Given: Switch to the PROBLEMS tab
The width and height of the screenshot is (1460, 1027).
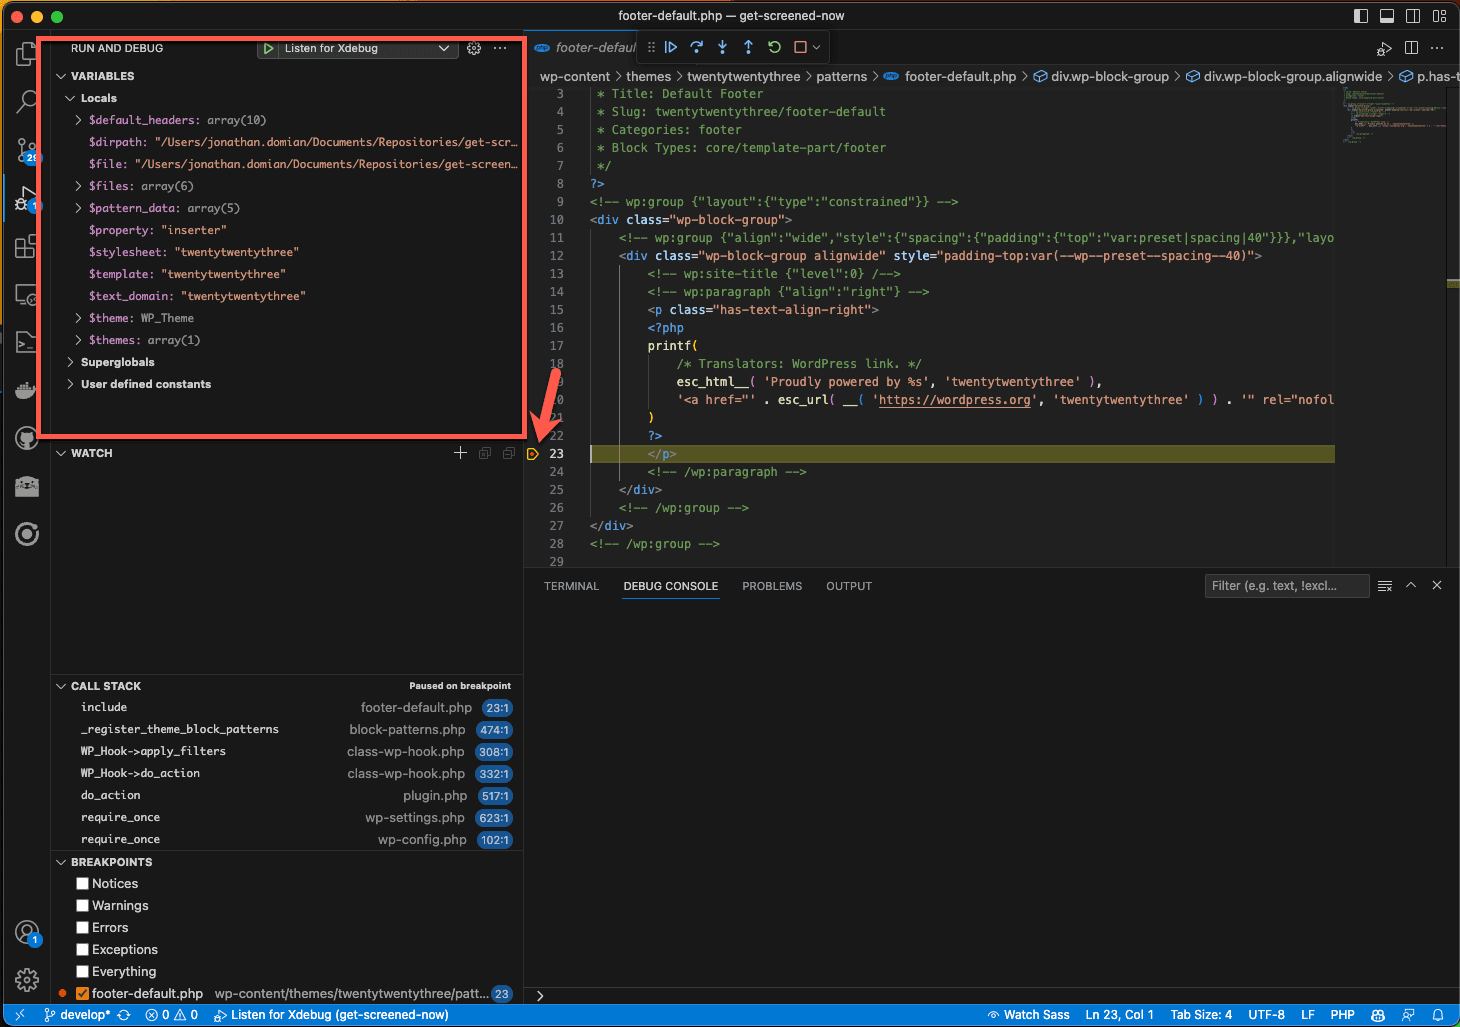Looking at the screenshot, I should [x=771, y=586].
